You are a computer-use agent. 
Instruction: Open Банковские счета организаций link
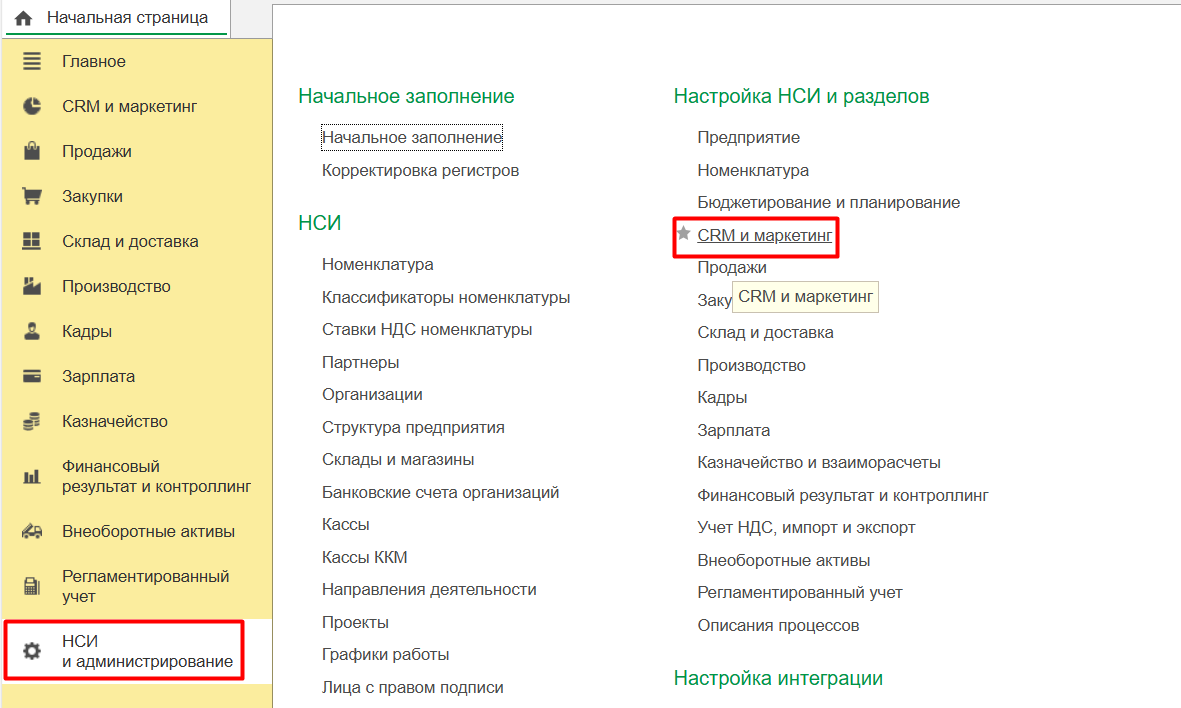click(440, 492)
